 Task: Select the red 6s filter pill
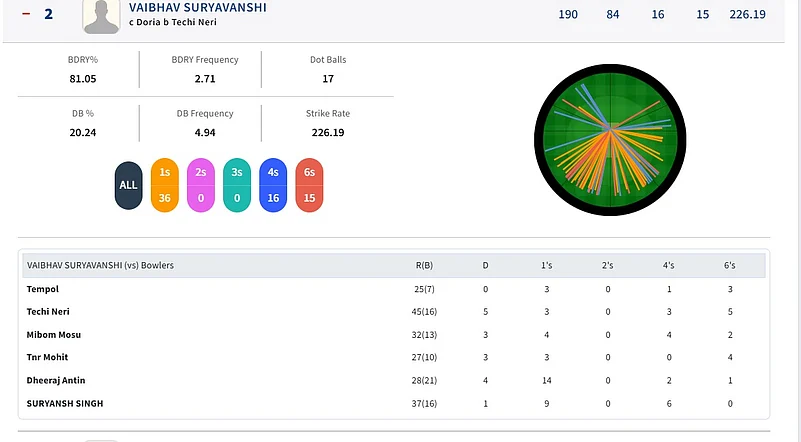click(310, 185)
